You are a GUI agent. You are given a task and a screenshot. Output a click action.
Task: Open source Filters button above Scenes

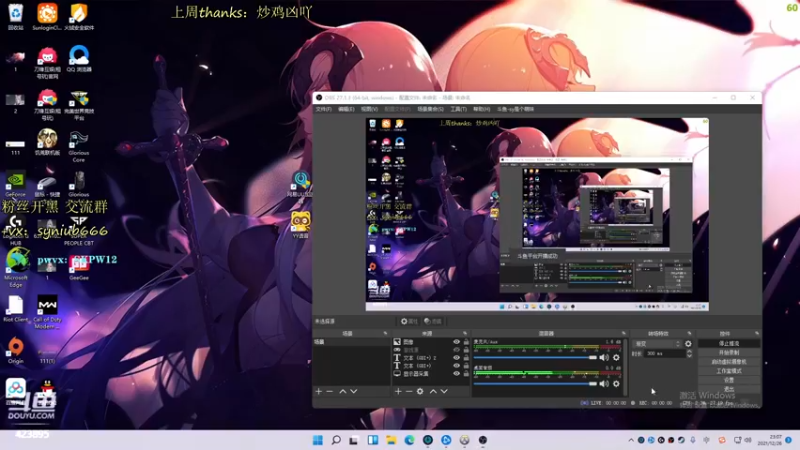tap(433, 321)
